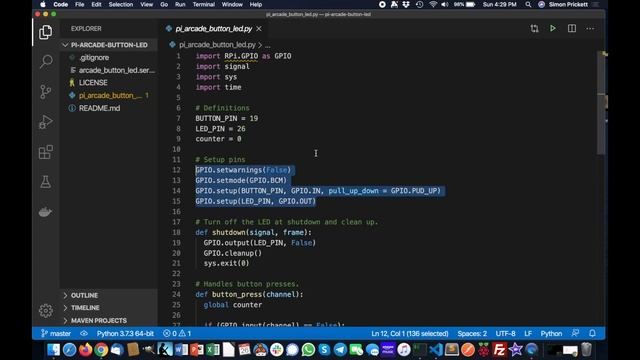The width and height of the screenshot is (640, 360).
Task: Open the Manage gear at activity bar bottom
Action: click(x=46, y=311)
